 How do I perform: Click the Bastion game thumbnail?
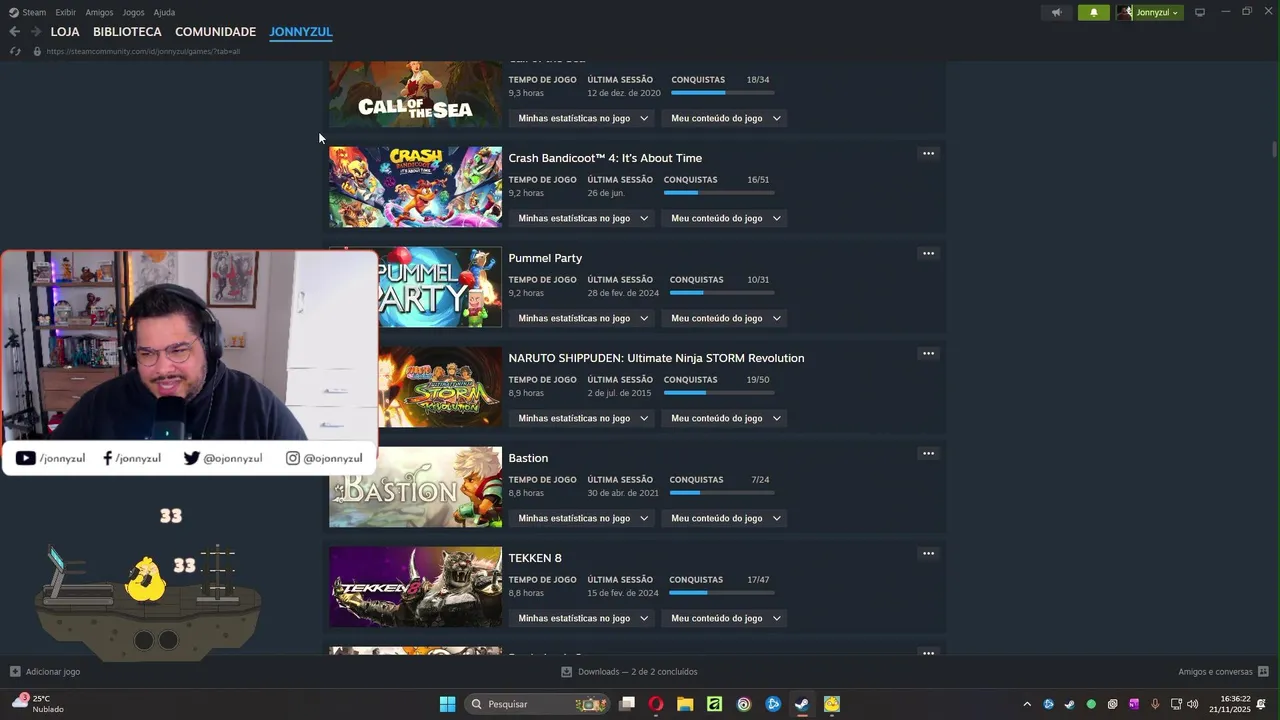tap(415, 487)
